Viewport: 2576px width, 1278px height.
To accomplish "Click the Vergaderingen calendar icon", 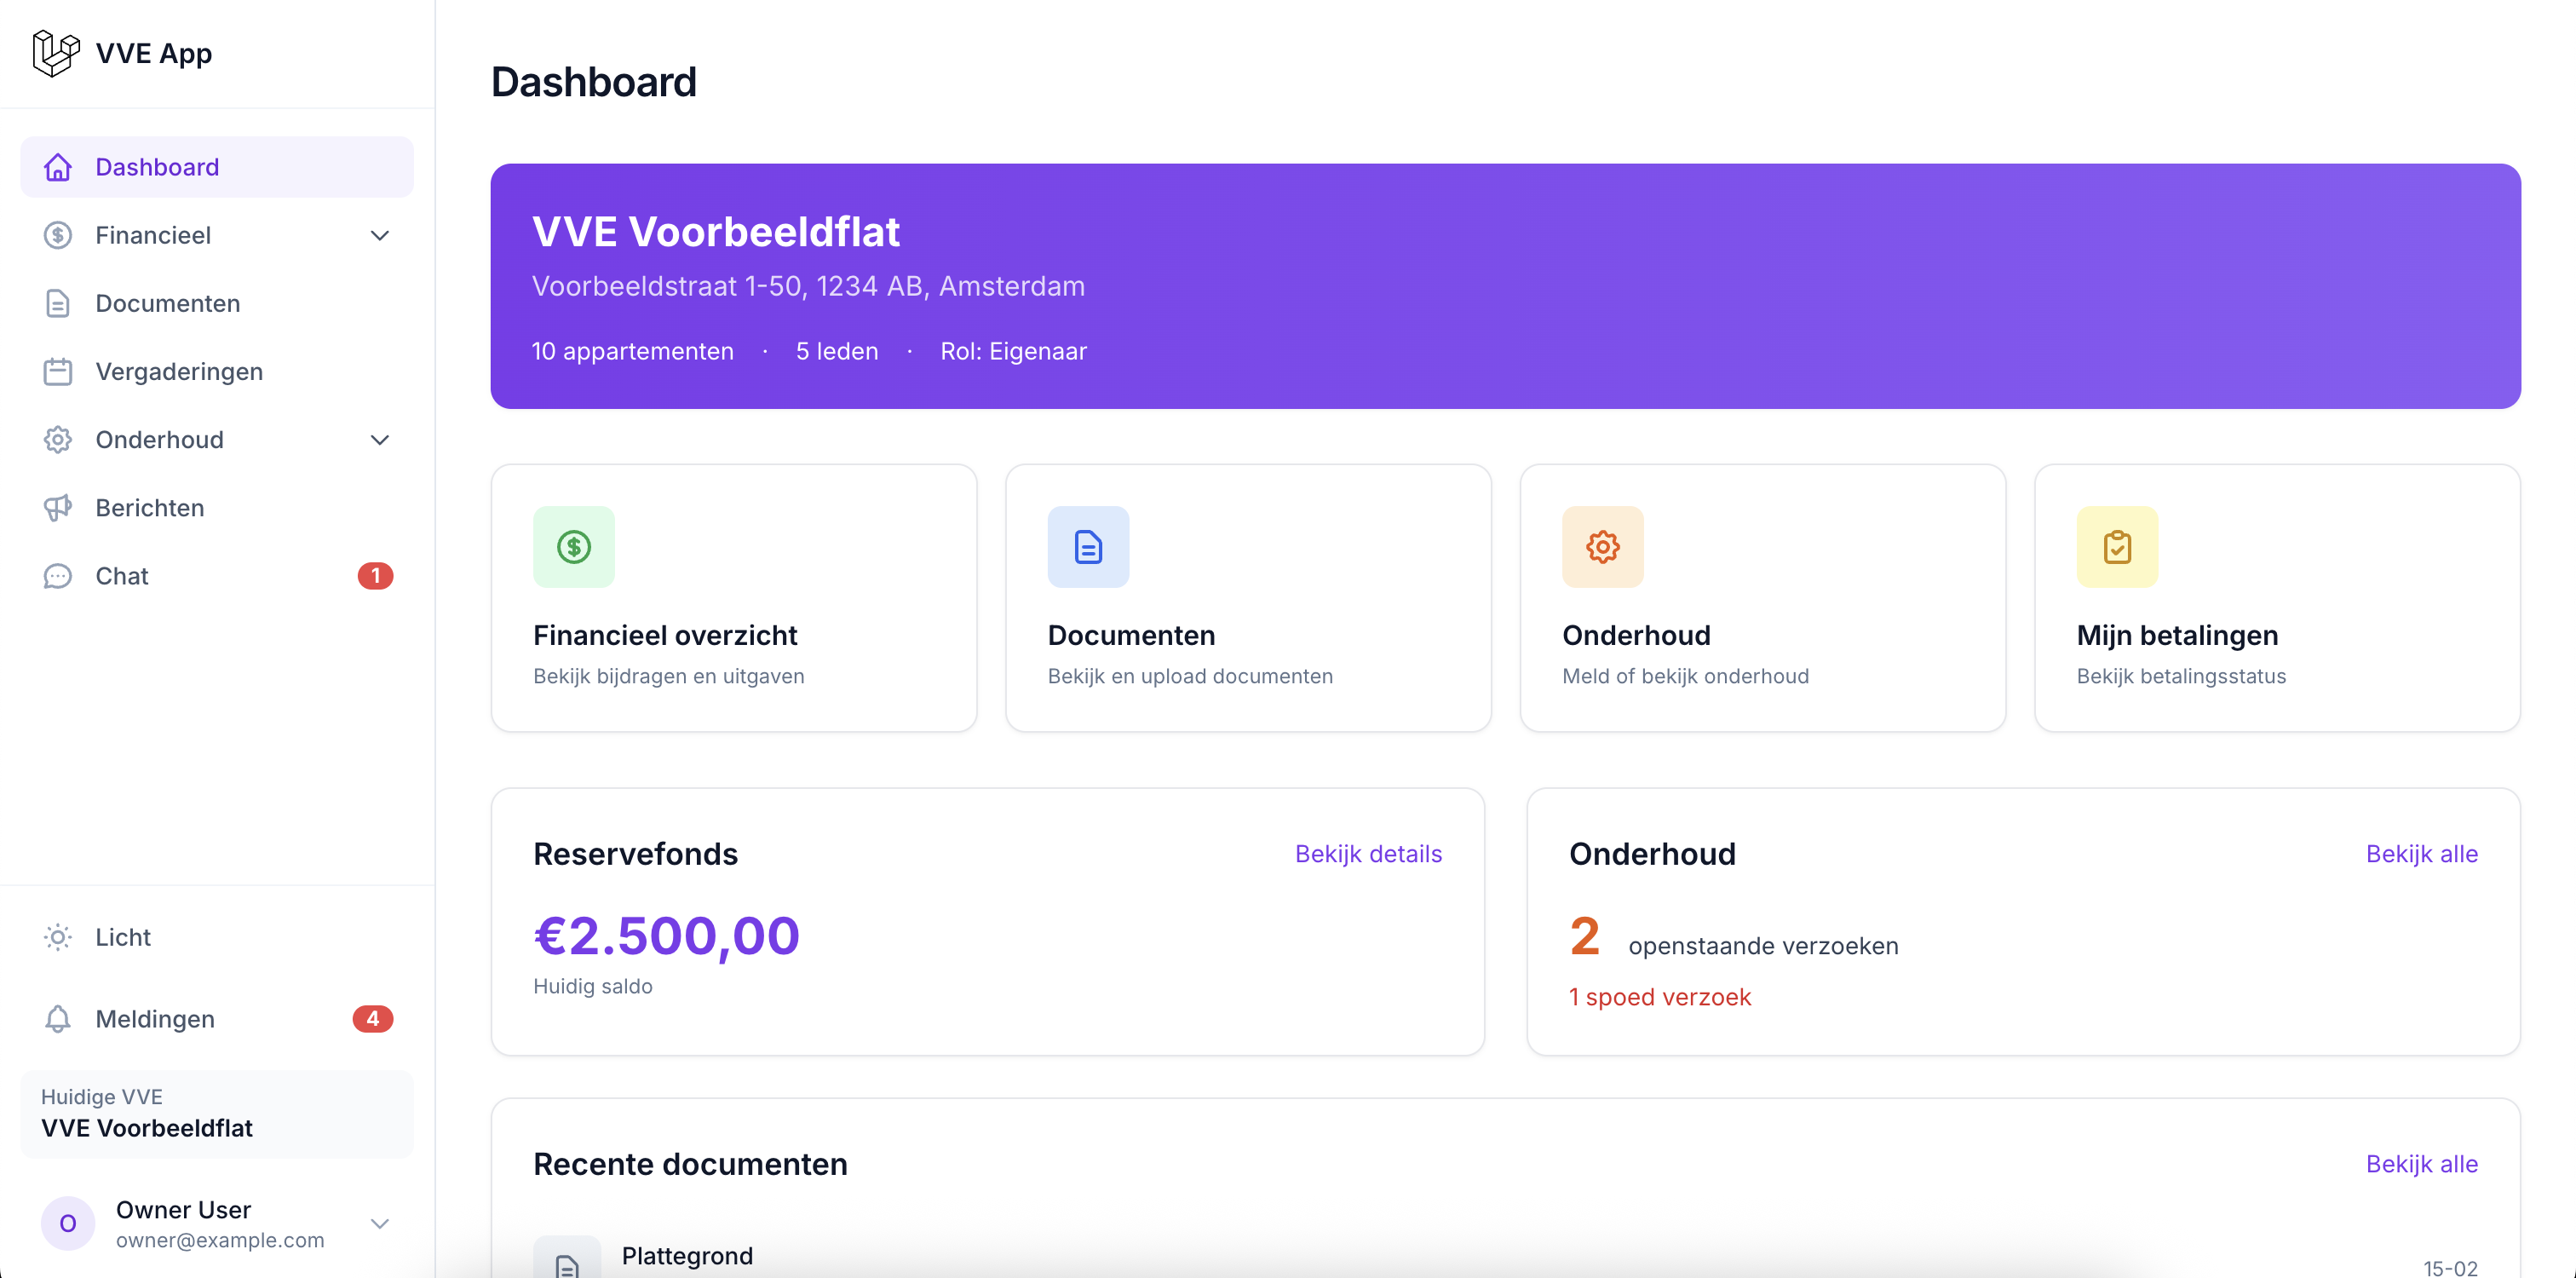I will click(58, 371).
